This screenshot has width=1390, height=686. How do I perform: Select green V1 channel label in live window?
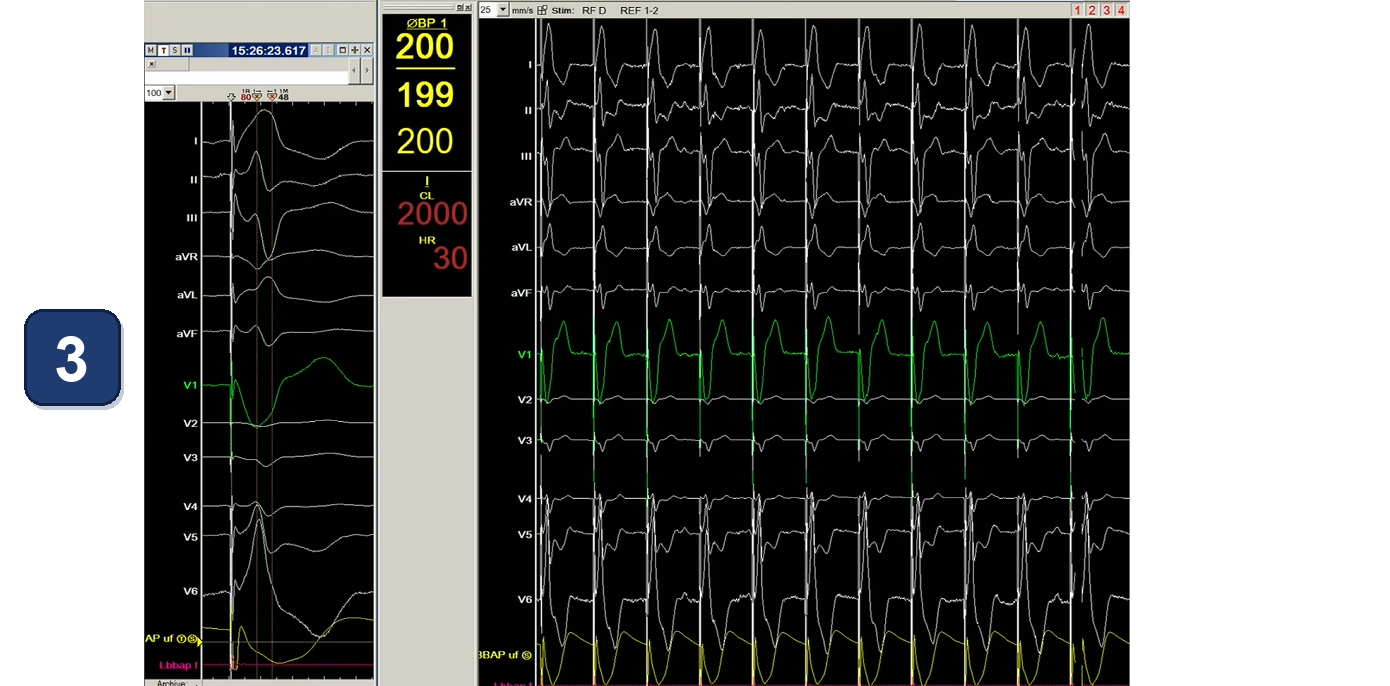click(525, 354)
